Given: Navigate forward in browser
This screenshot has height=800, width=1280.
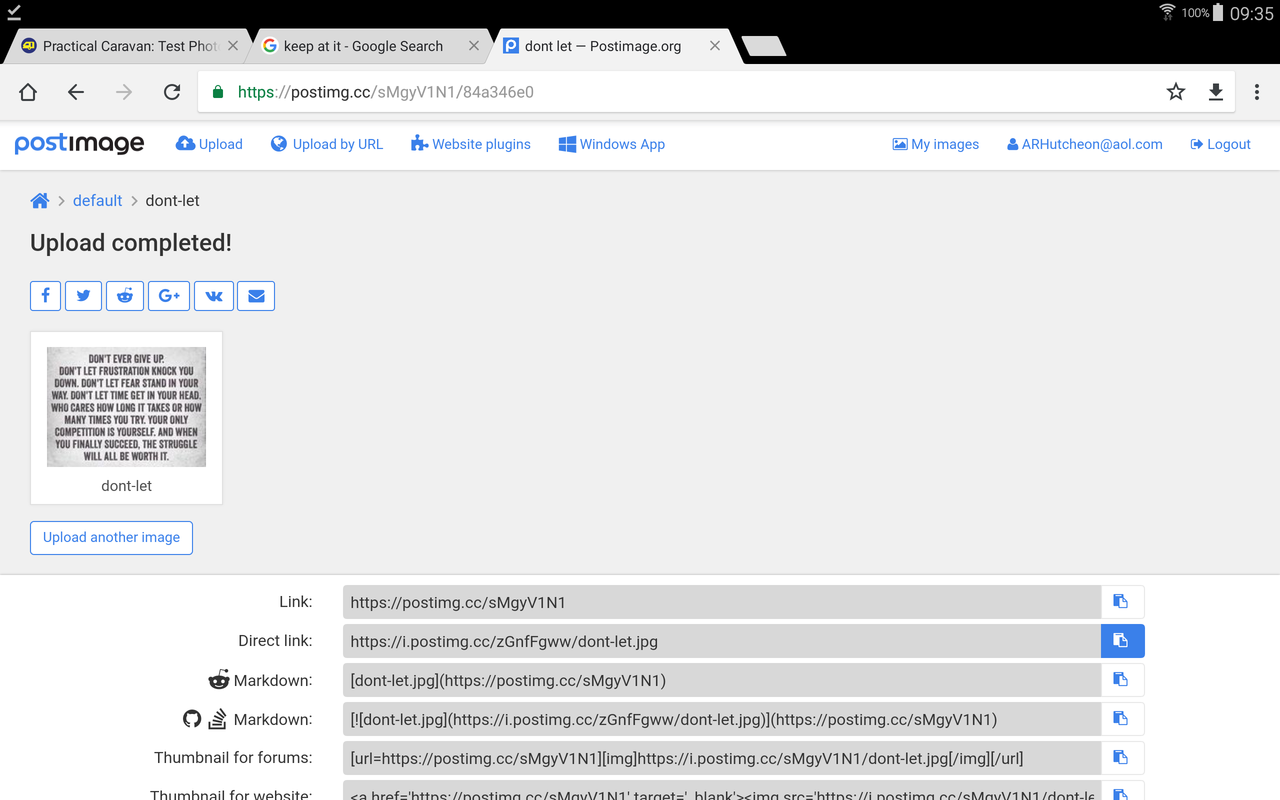Looking at the screenshot, I should pos(124,92).
